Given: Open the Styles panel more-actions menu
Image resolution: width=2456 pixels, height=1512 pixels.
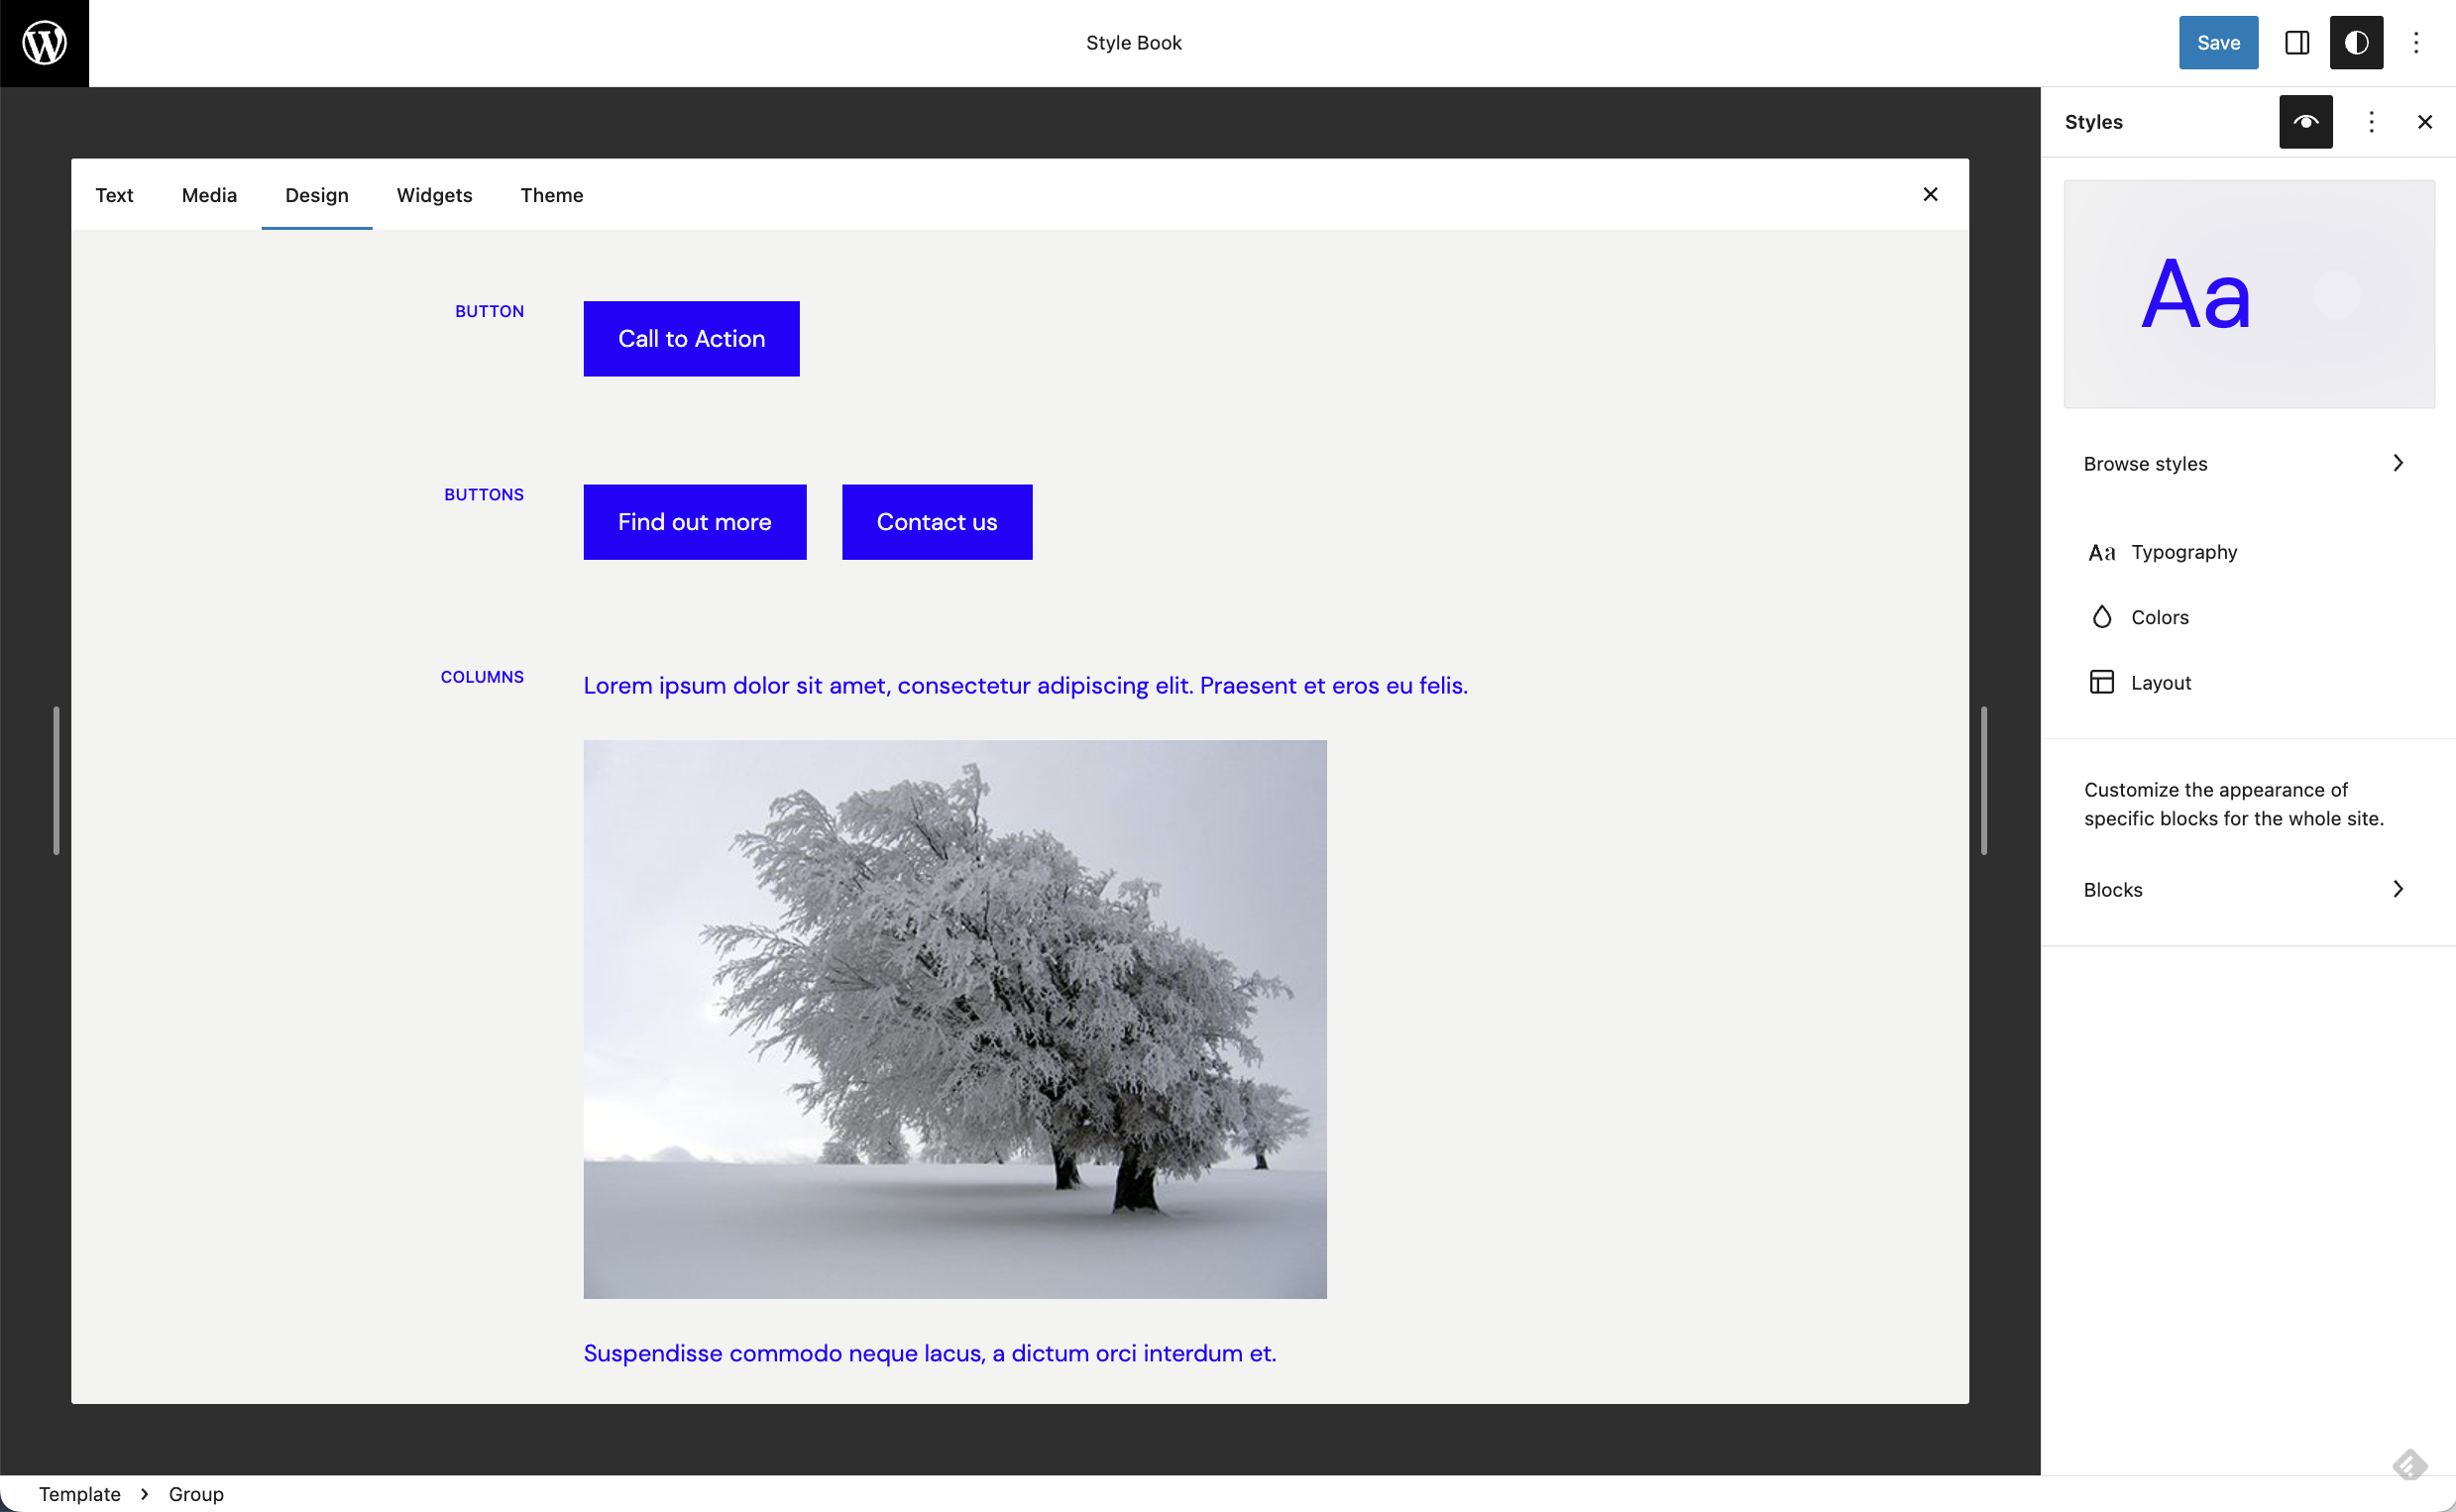Looking at the screenshot, I should pos(2371,122).
